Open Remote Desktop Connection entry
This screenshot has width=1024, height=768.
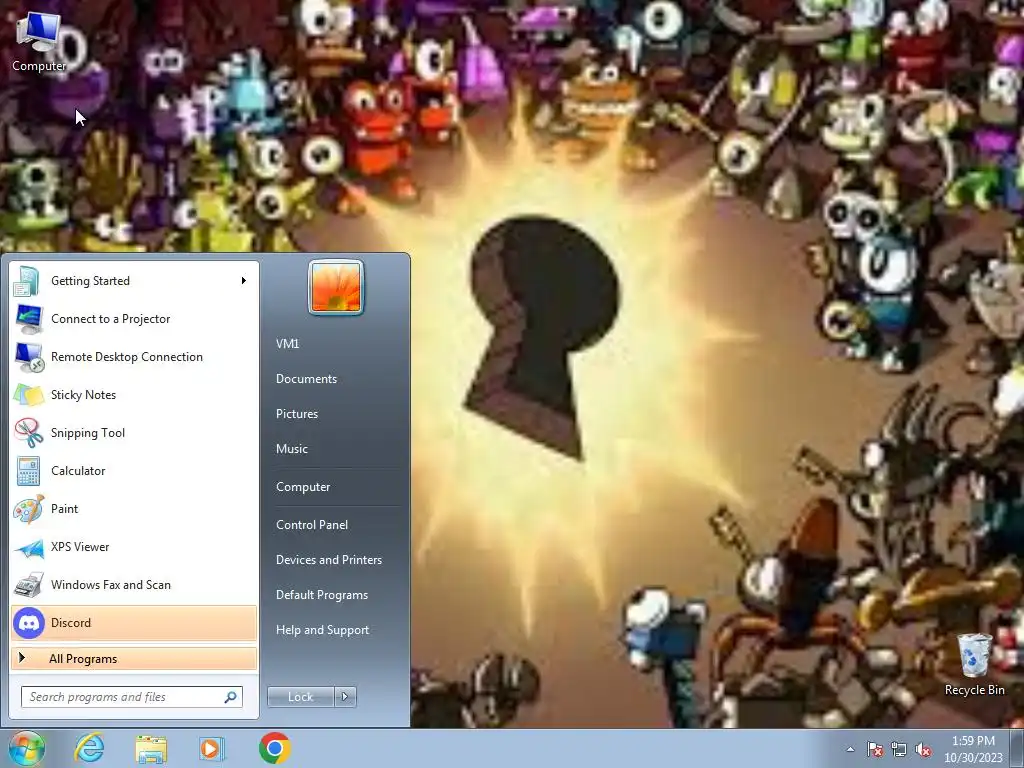(134, 357)
